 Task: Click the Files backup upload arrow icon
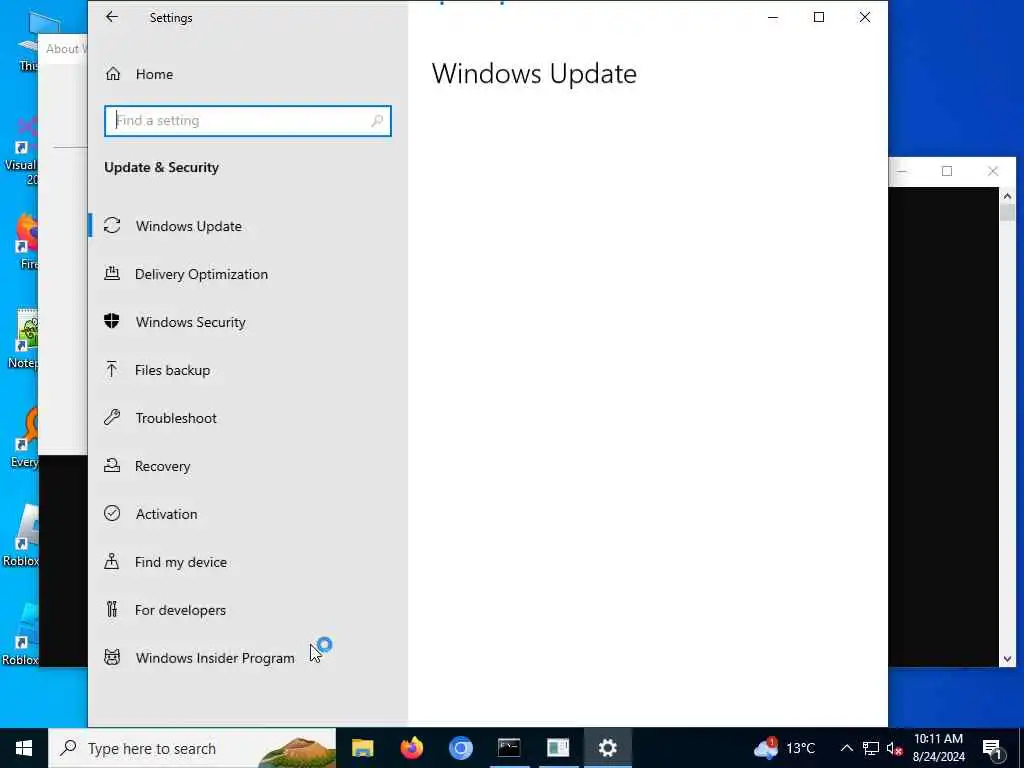pos(112,370)
